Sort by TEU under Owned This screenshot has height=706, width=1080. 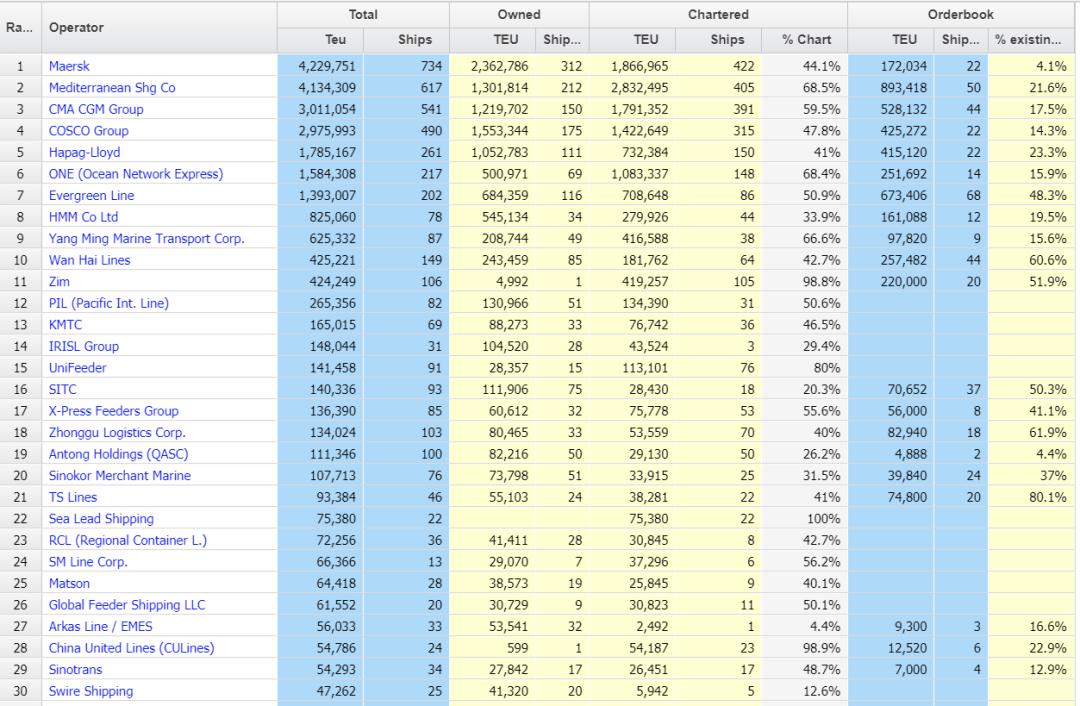click(x=492, y=40)
